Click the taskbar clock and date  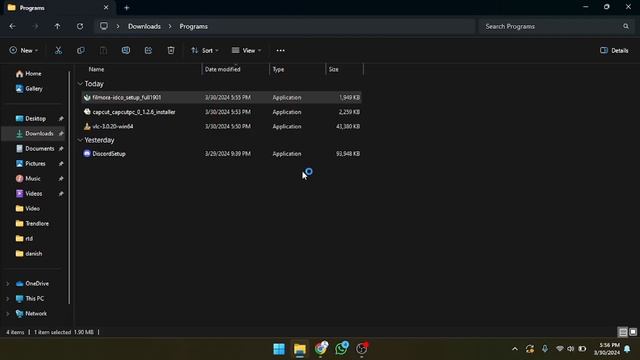point(607,349)
